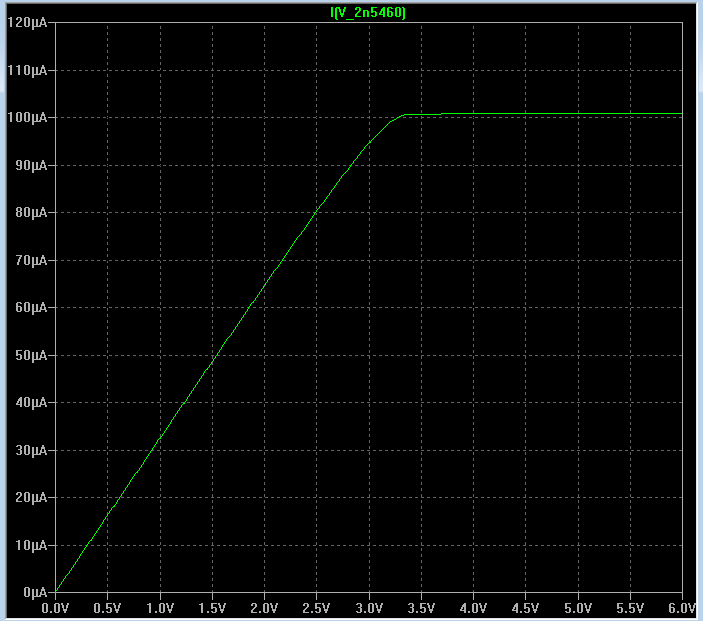The width and height of the screenshot is (703, 621).
Task: Click the 40µA vertical axis label
Action: [31, 402]
